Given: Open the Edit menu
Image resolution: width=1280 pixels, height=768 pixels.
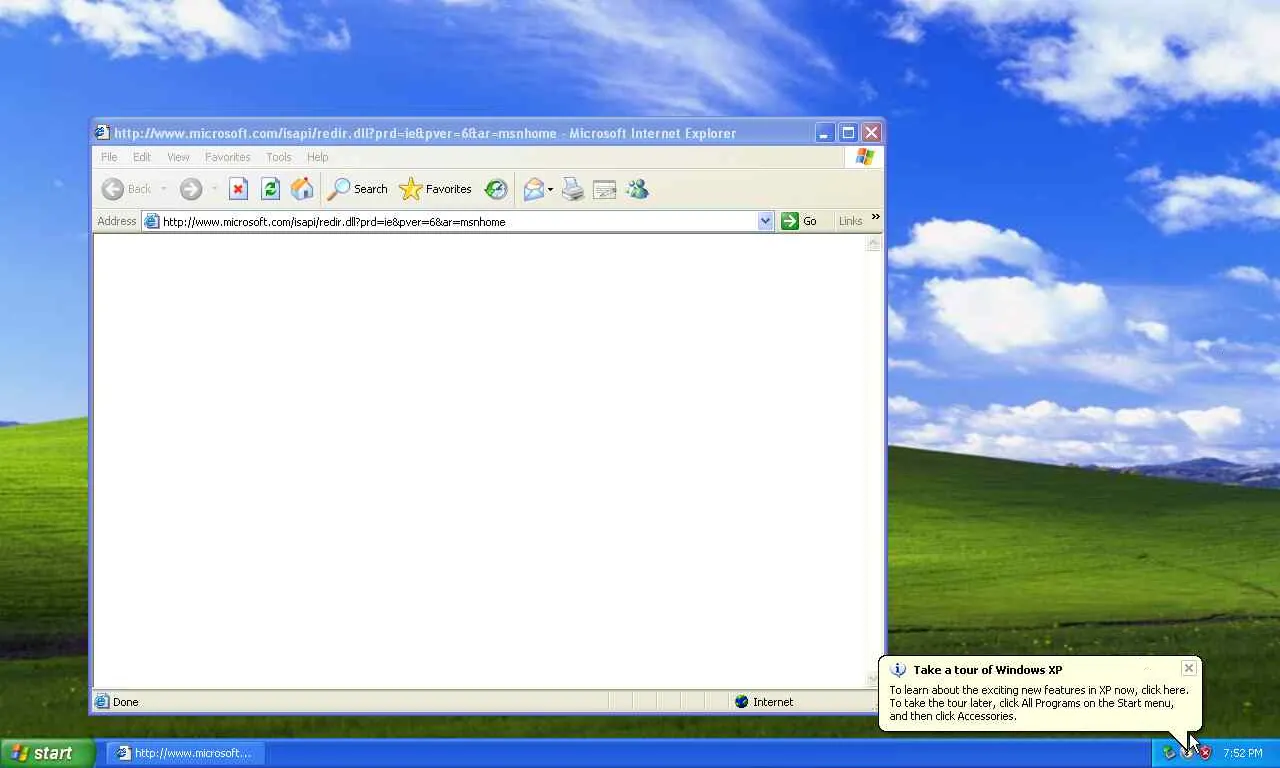Looking at the screenshot, I should 142,157.
